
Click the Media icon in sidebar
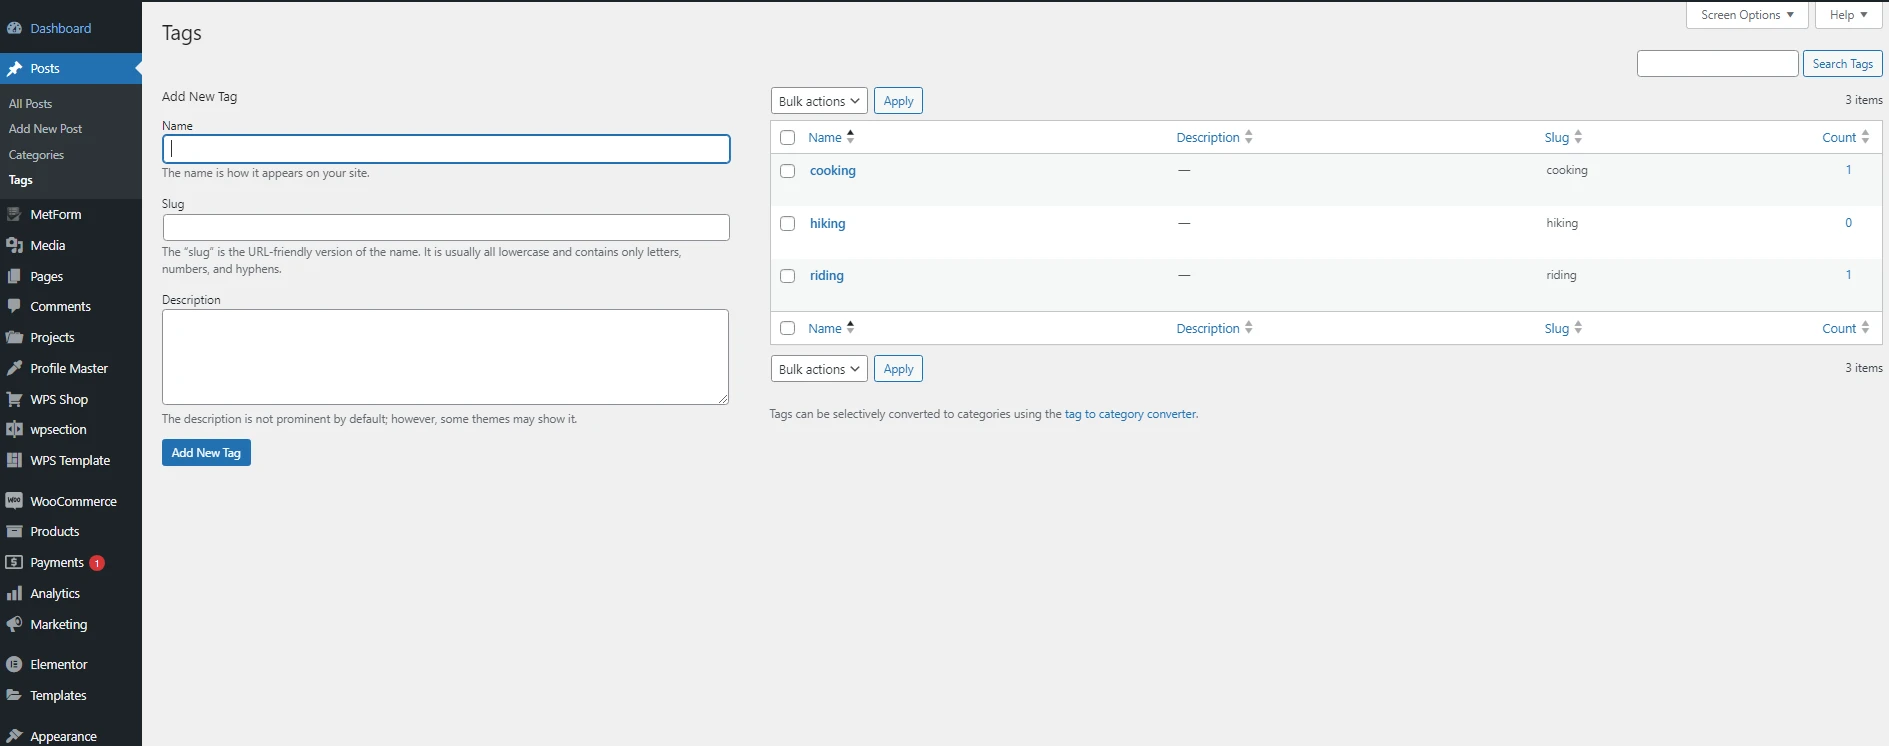tap(14, 245)
